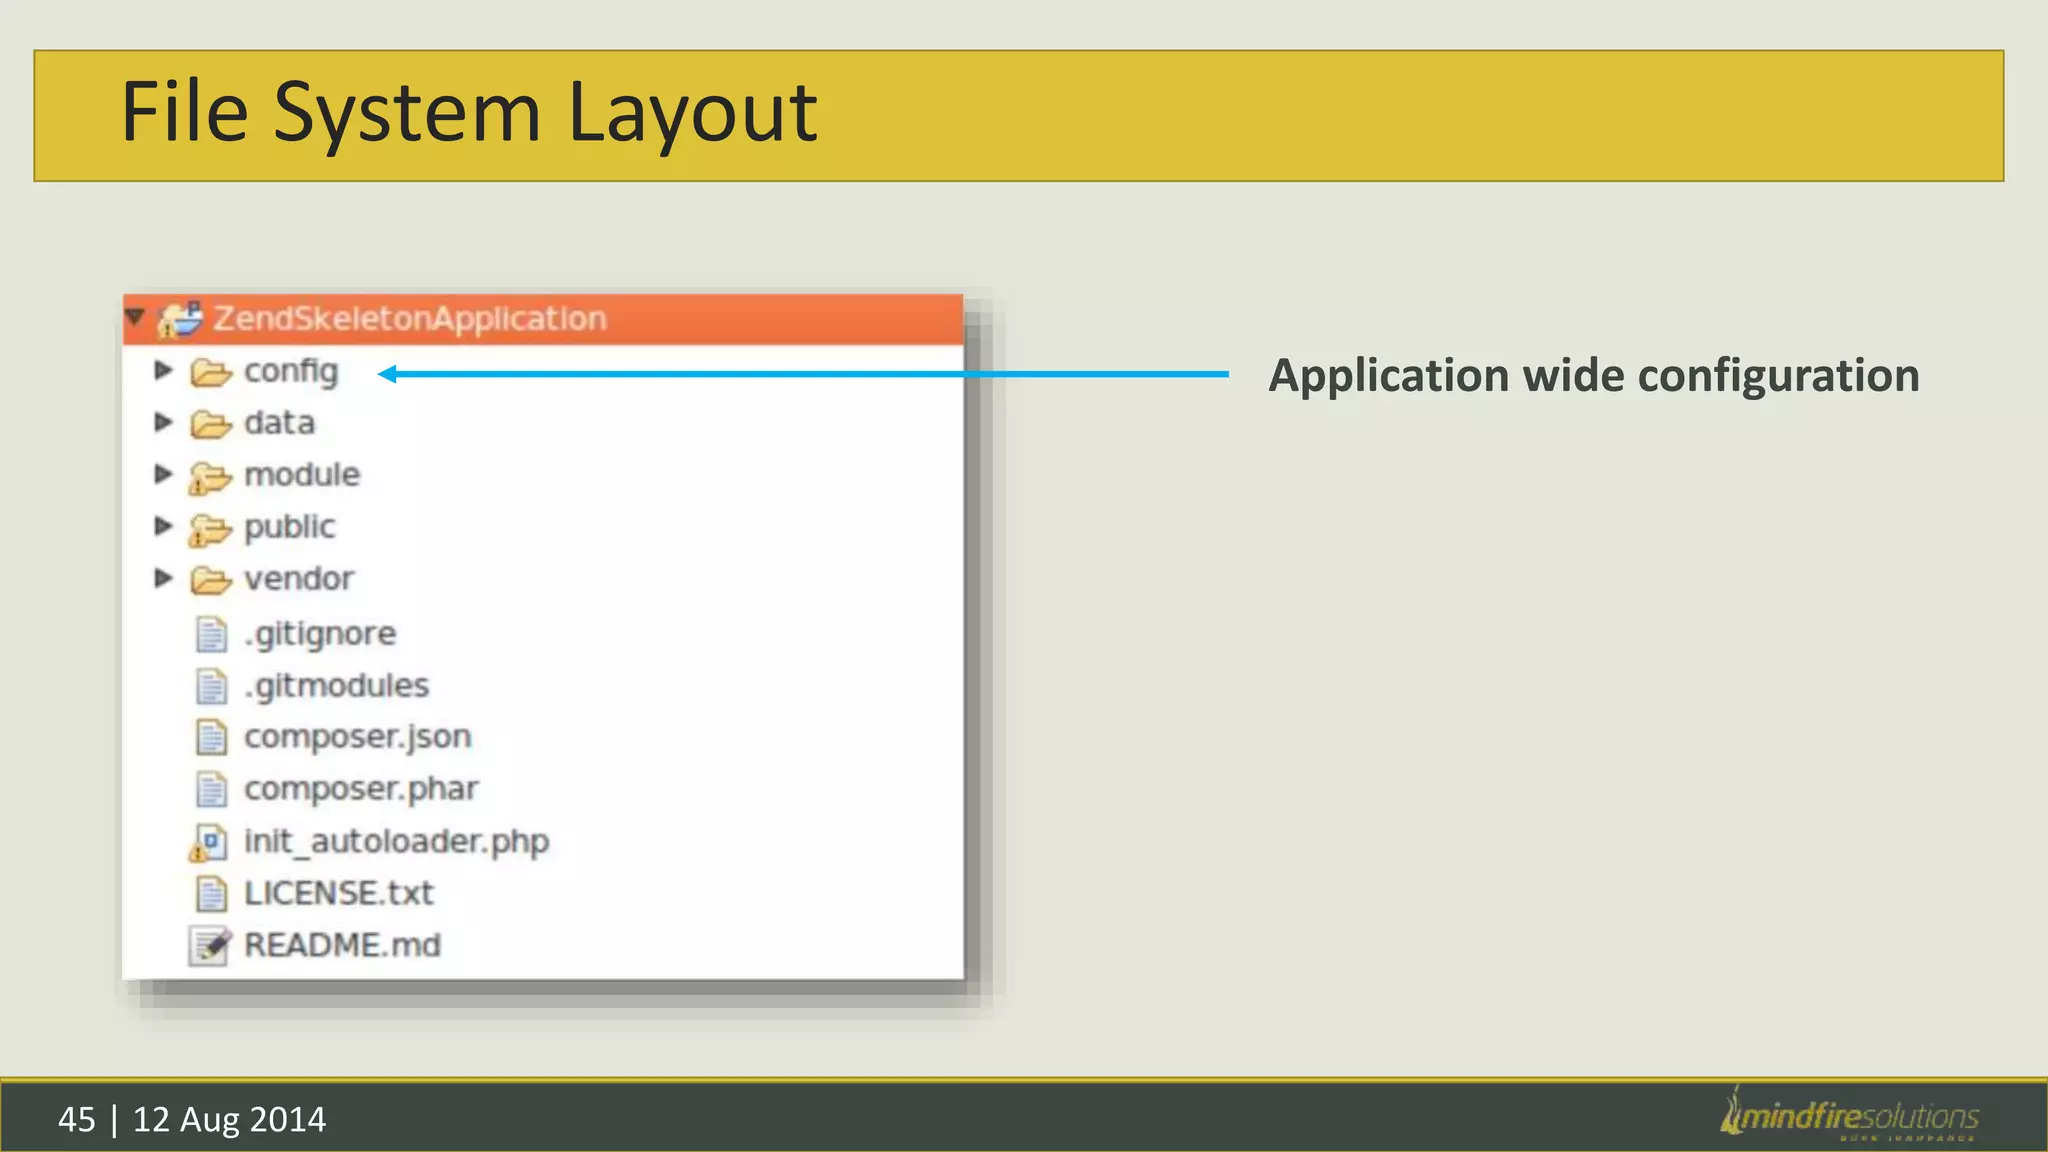2048x1152 pixels.
Task: Click the .gitmodules file icon
Action: tap(211, 686)
